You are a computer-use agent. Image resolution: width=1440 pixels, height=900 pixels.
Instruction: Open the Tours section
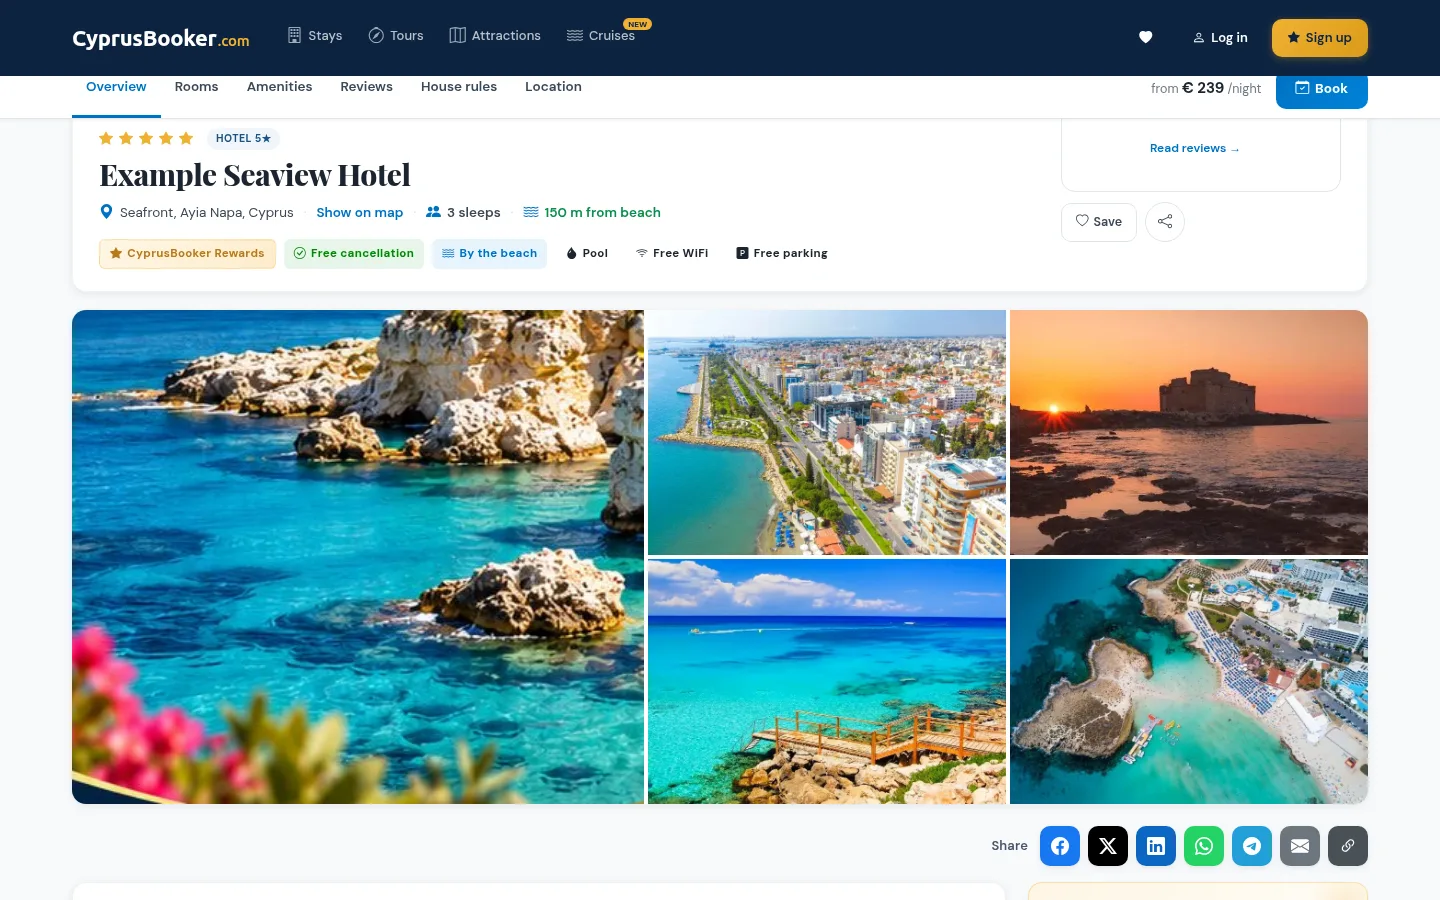[x=396, y=36]
